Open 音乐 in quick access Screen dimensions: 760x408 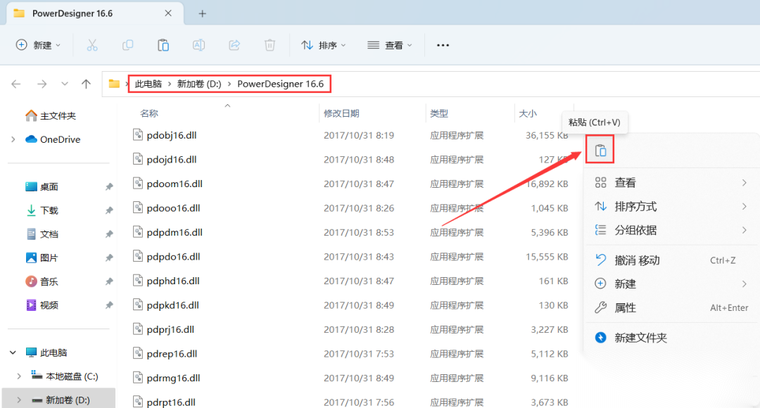tap(42, 282)
